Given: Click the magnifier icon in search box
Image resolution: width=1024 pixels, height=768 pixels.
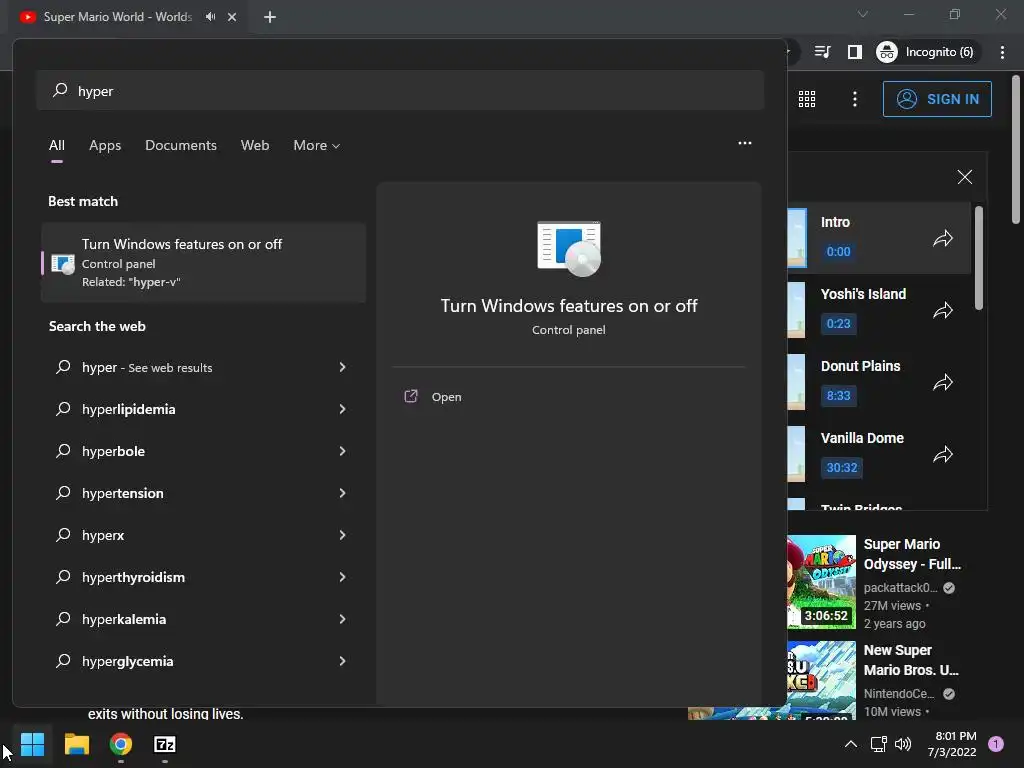Looking at the screenshot, I should coord(60,90).
